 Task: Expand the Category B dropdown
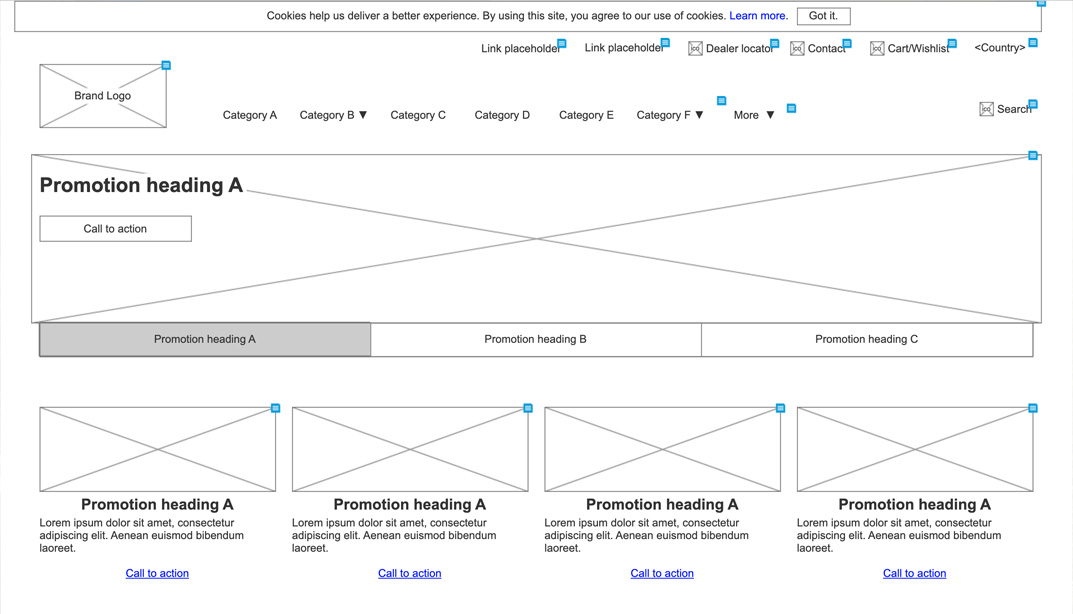tap(333, 115)
